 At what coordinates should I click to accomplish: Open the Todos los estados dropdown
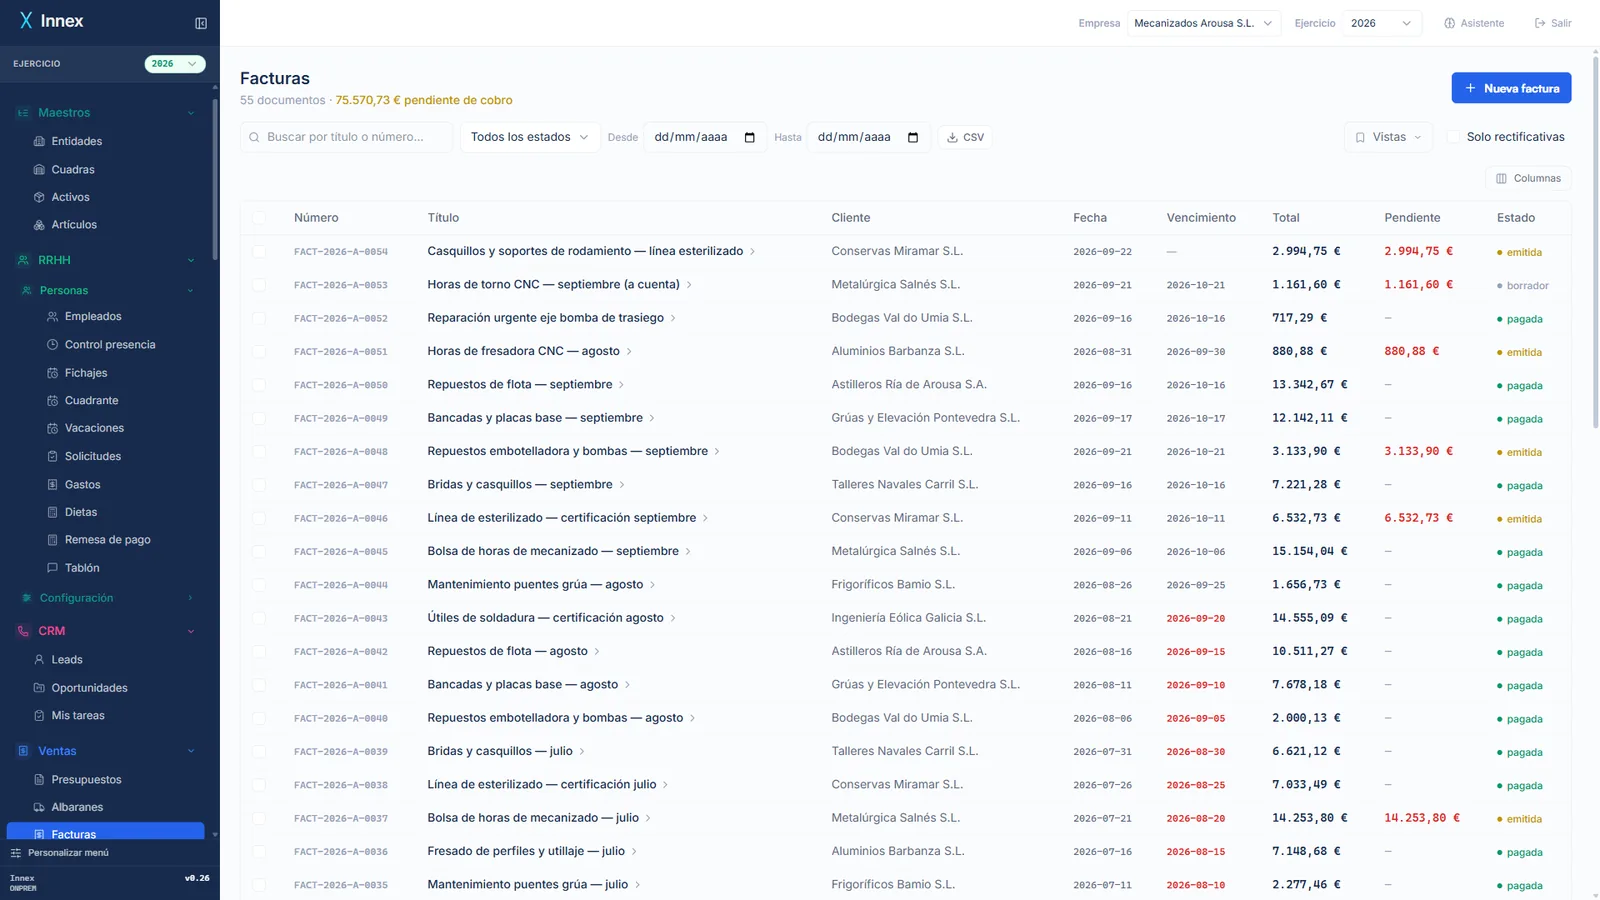[530, 137]
